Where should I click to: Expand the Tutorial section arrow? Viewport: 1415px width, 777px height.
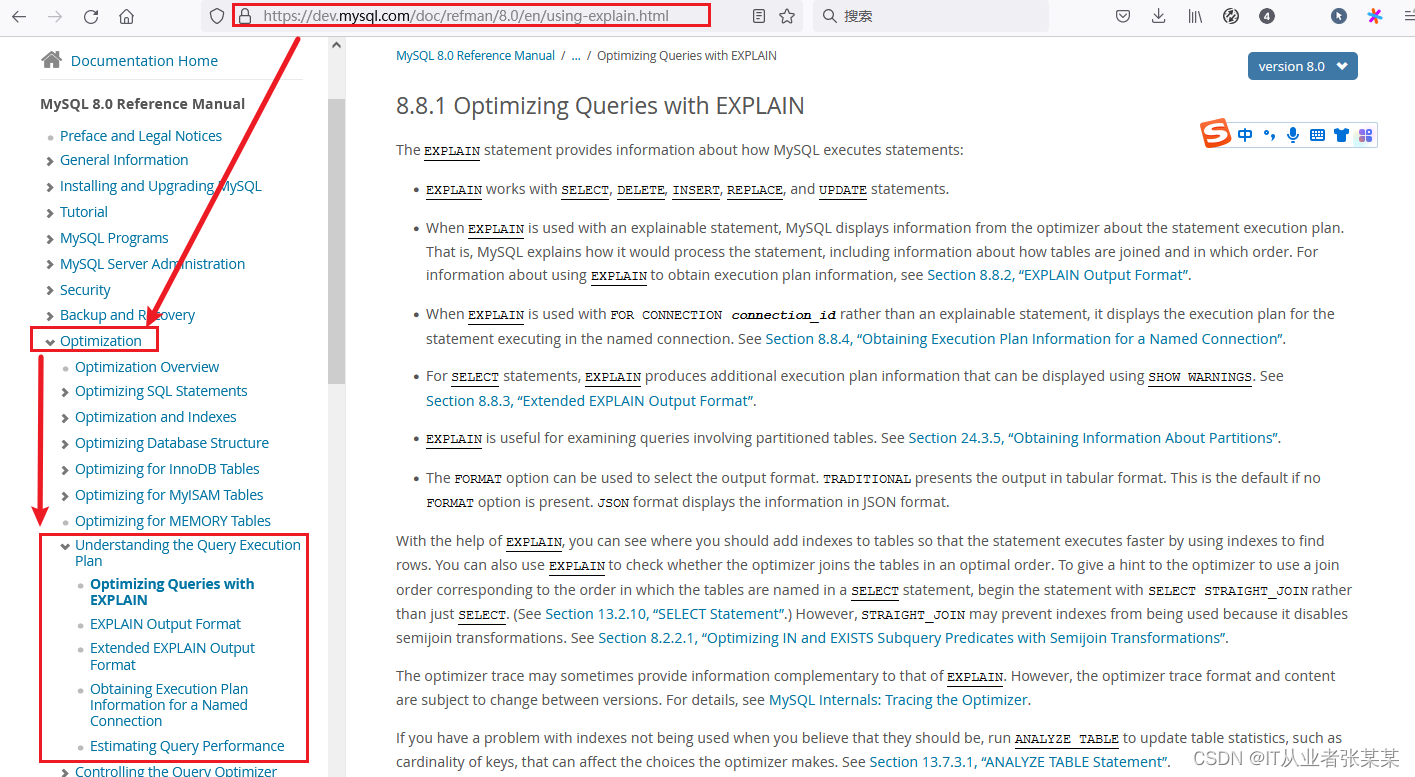(50, 213)
